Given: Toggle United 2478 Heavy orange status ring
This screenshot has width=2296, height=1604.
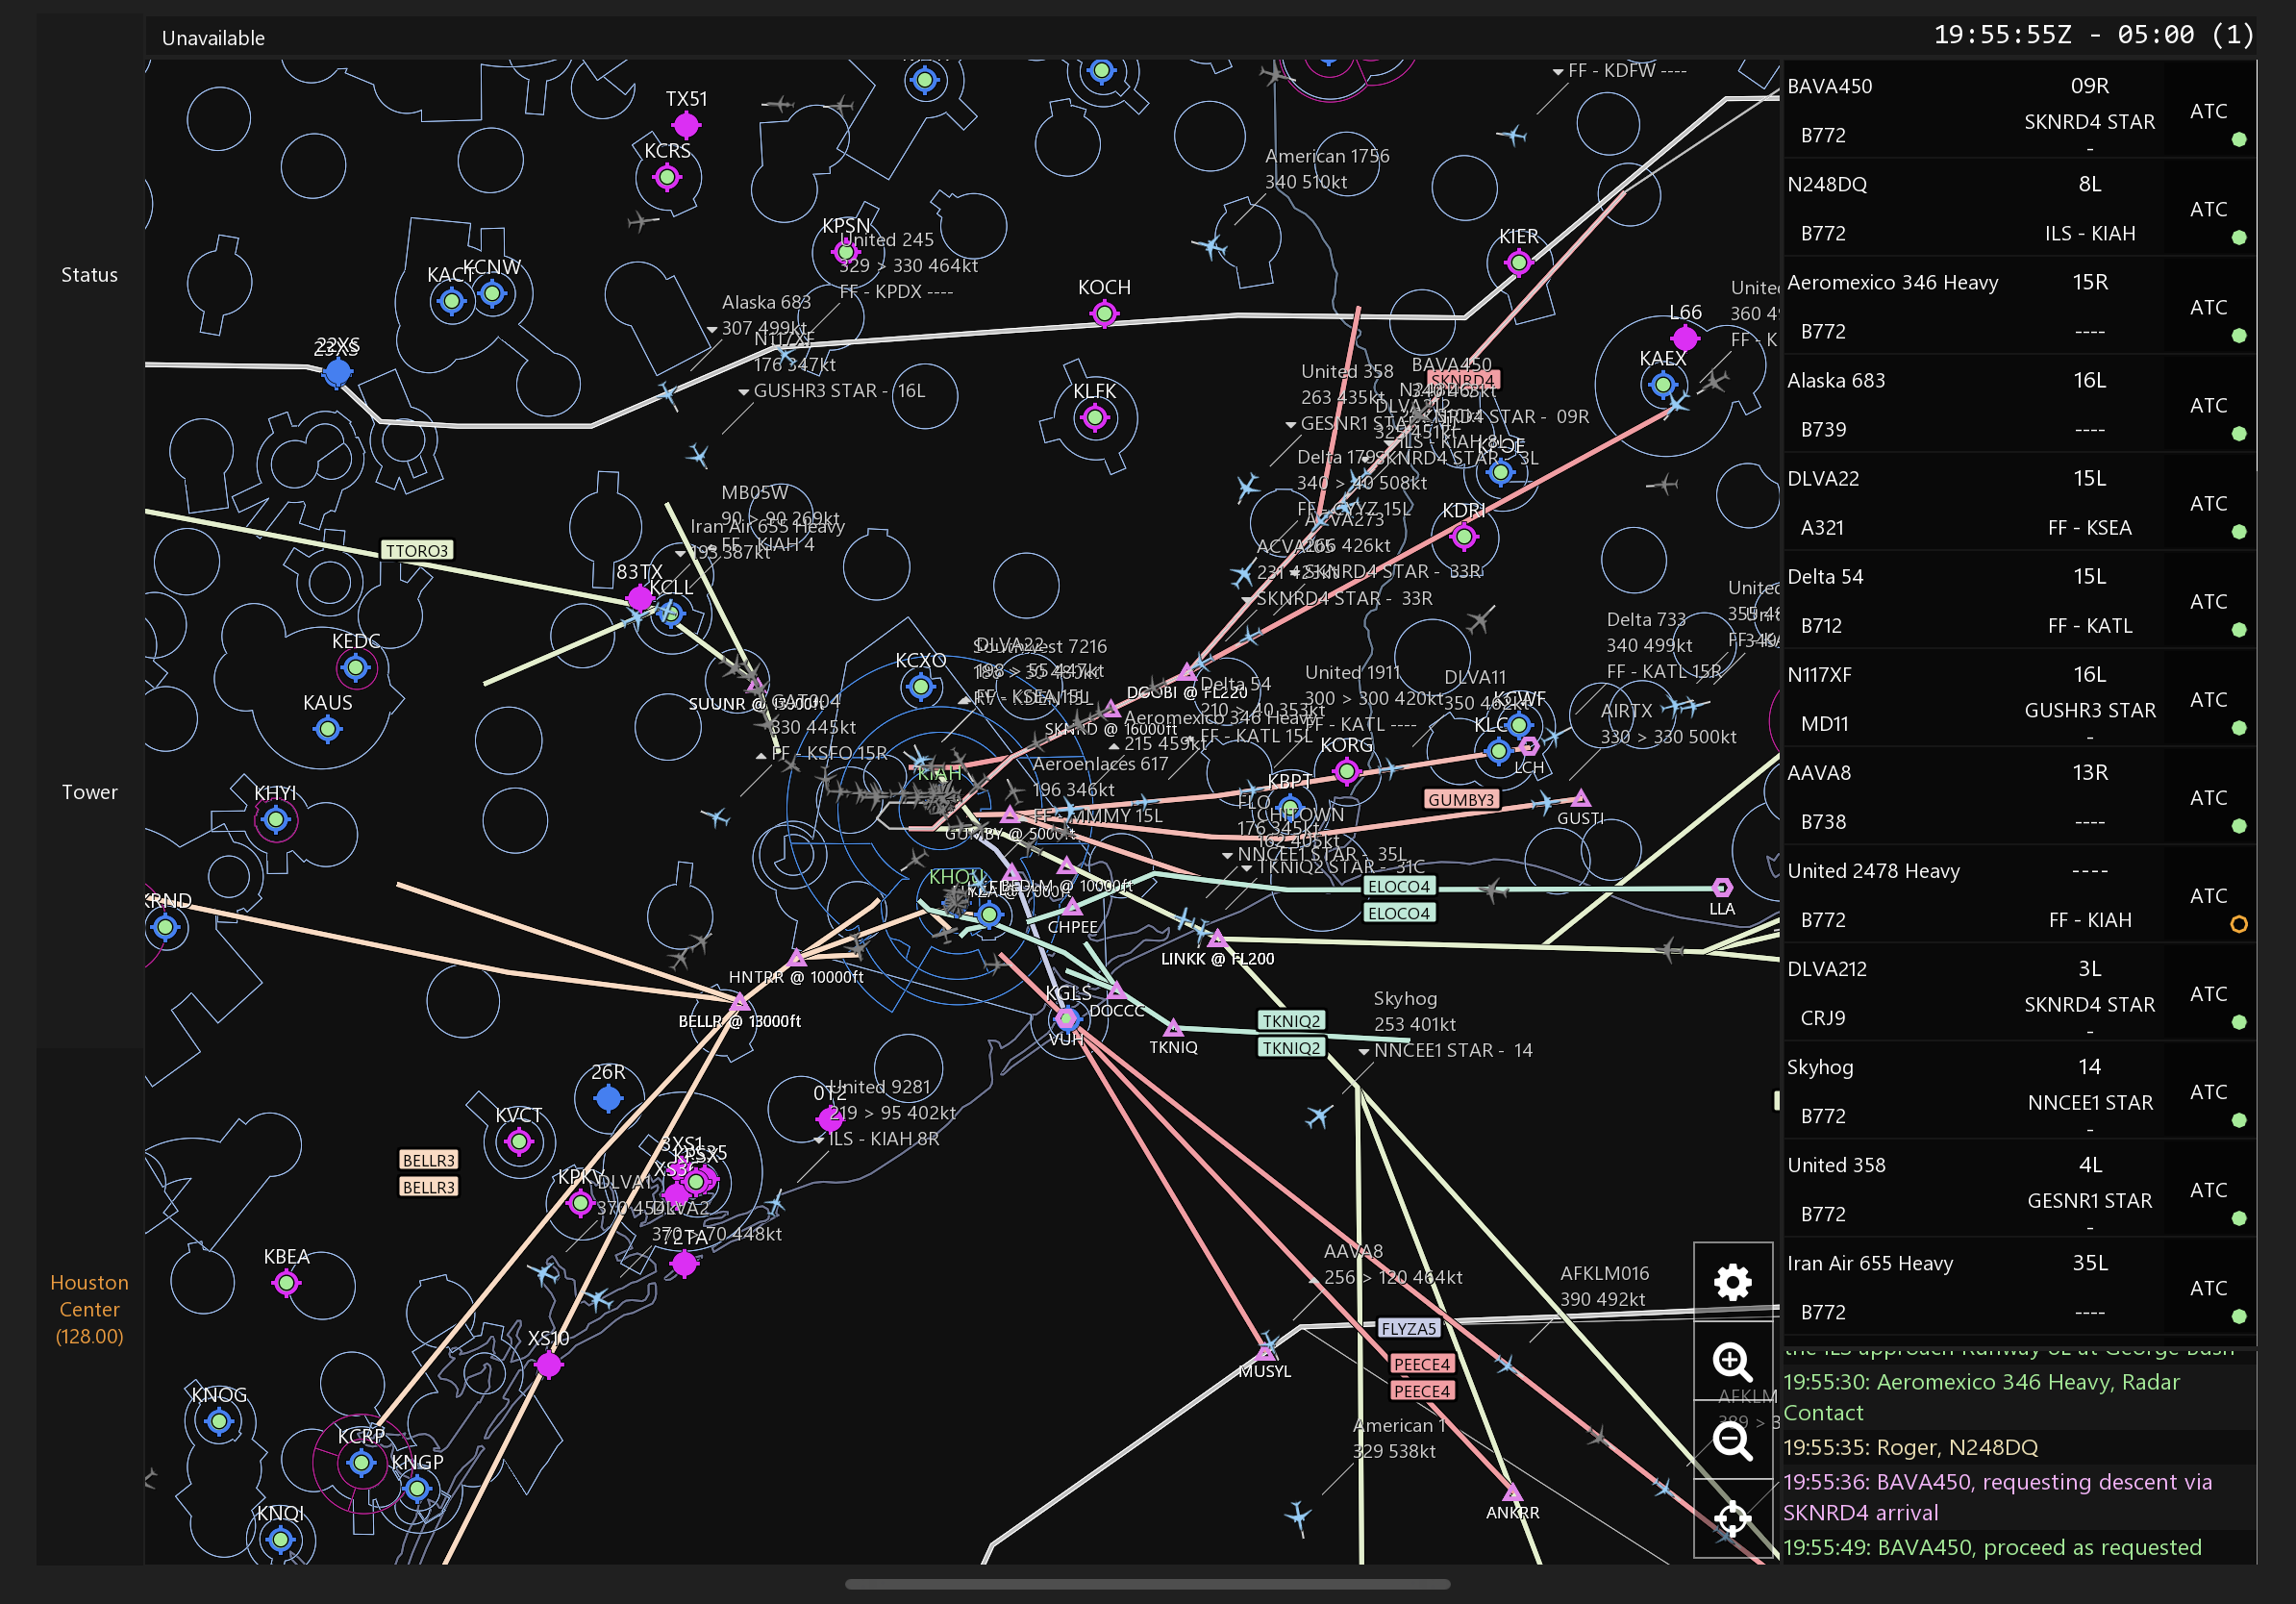Looking at the screenshot, I should coord(2239,924).
